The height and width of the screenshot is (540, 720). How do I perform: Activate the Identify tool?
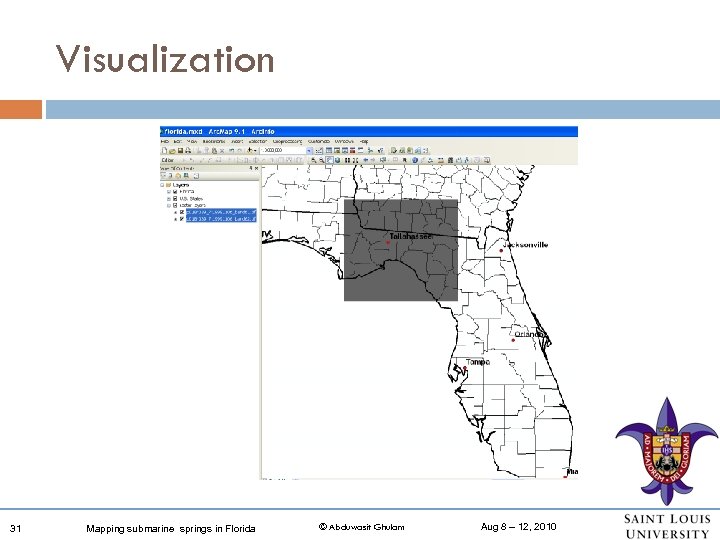(x=415, y=160)
